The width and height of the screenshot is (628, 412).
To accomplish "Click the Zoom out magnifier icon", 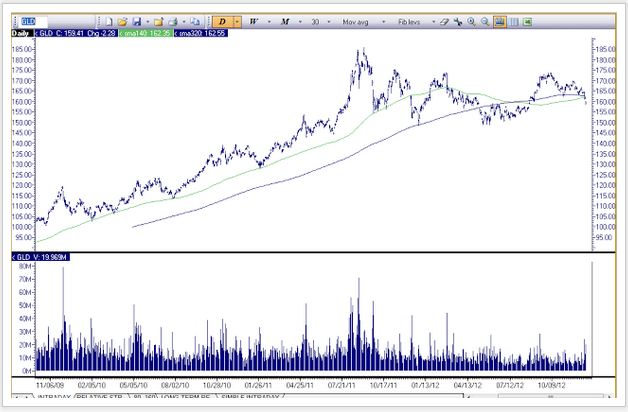I will 485,20.
